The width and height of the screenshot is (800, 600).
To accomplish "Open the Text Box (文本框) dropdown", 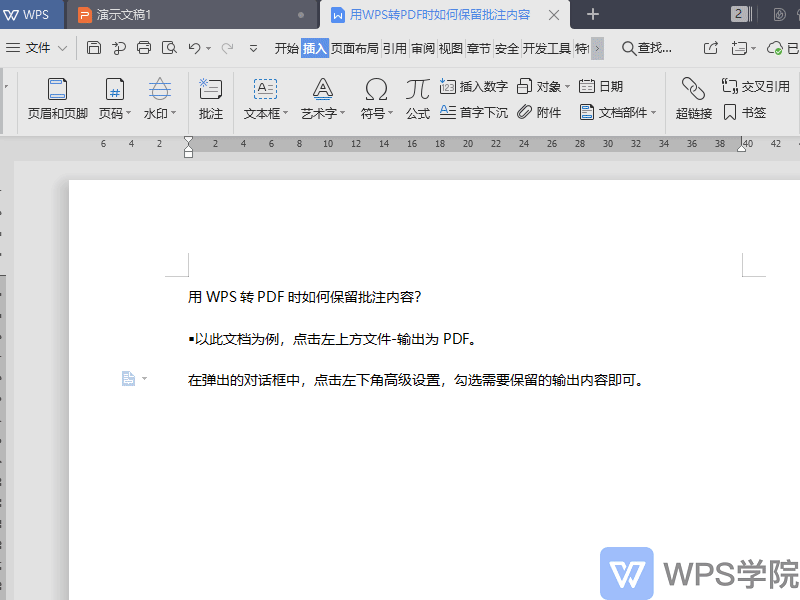I will pyautogui.click(x=285, y=114).
